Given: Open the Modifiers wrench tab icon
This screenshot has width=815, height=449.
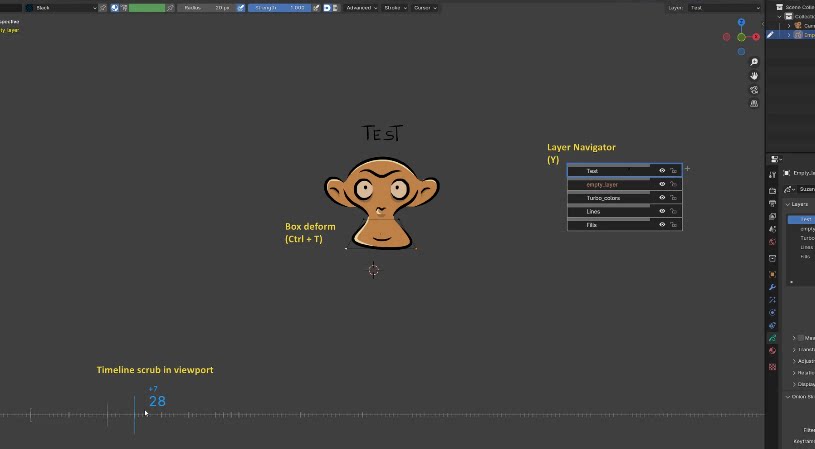Looking at the screenshot, I should (x=772, y=287).
